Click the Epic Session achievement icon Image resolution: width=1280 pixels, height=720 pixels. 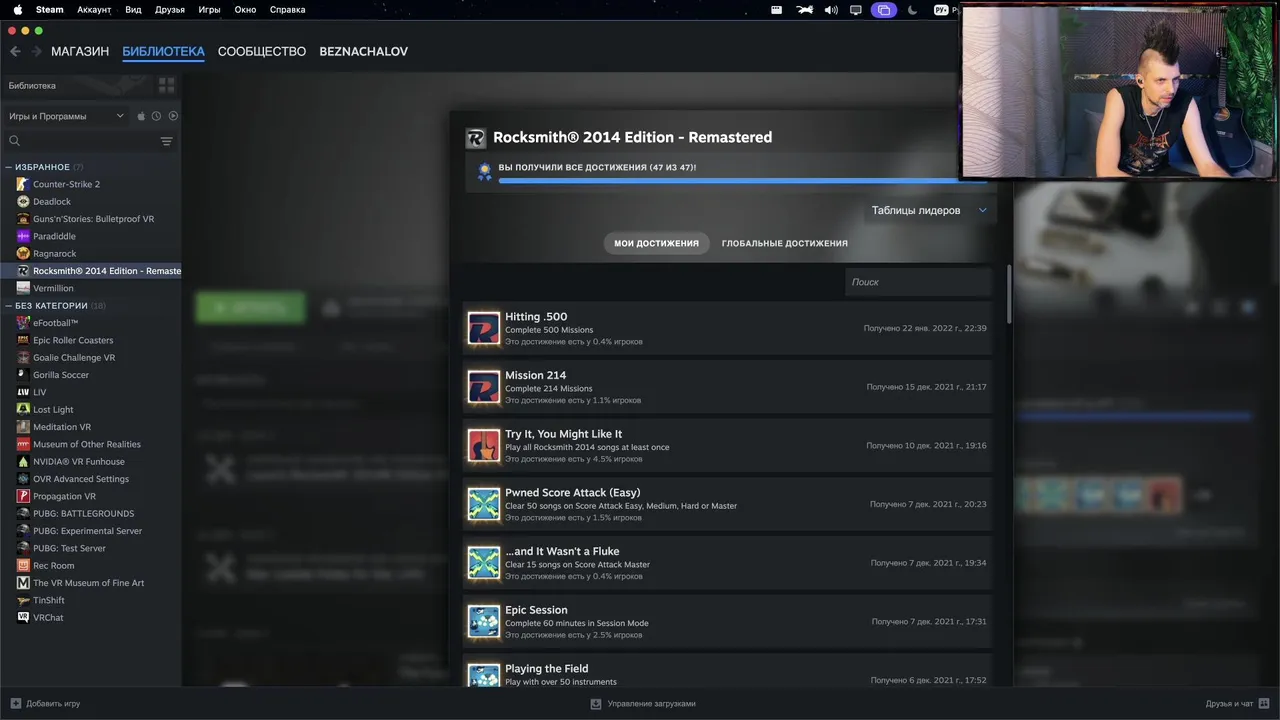pos(484,621)
